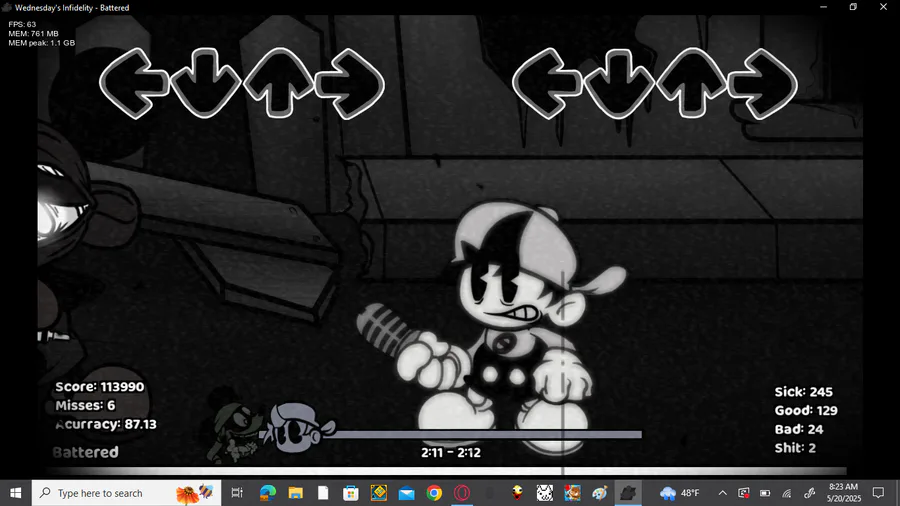Click the Battered song name label

click(86, 452)
